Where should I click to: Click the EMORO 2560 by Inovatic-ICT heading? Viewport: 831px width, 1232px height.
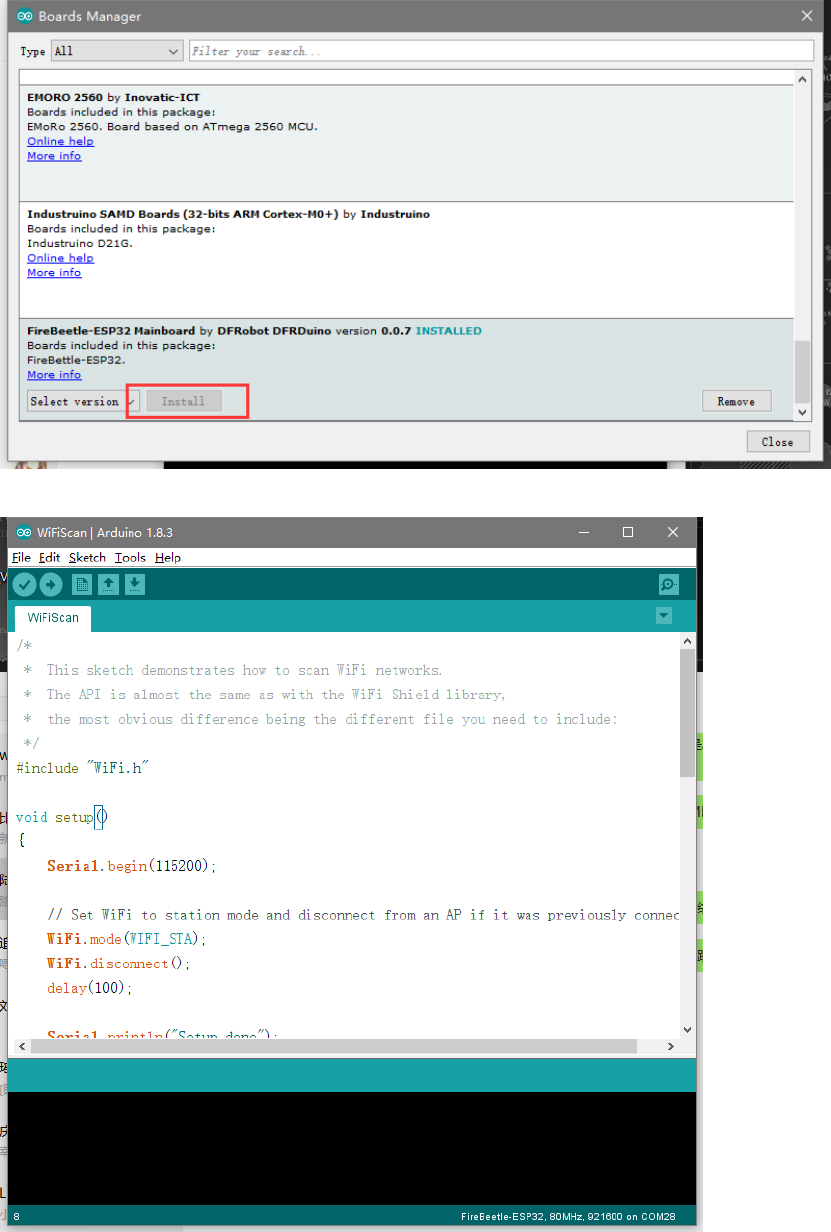[113, 97]
